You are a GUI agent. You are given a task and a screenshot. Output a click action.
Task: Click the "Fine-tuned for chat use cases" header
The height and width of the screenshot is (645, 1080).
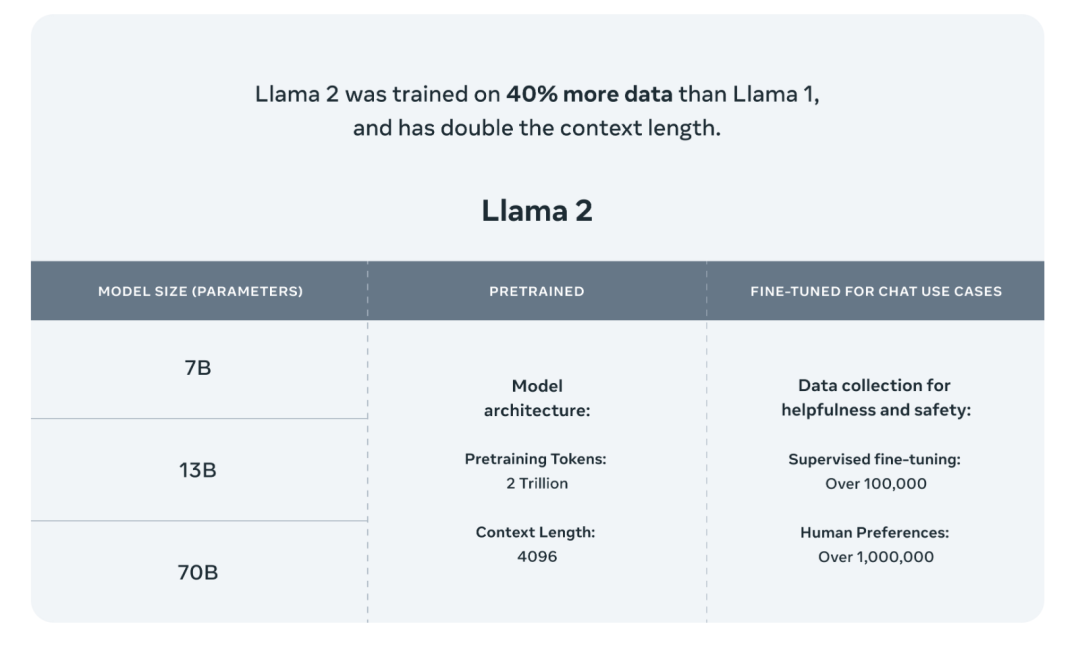(876, 291)
